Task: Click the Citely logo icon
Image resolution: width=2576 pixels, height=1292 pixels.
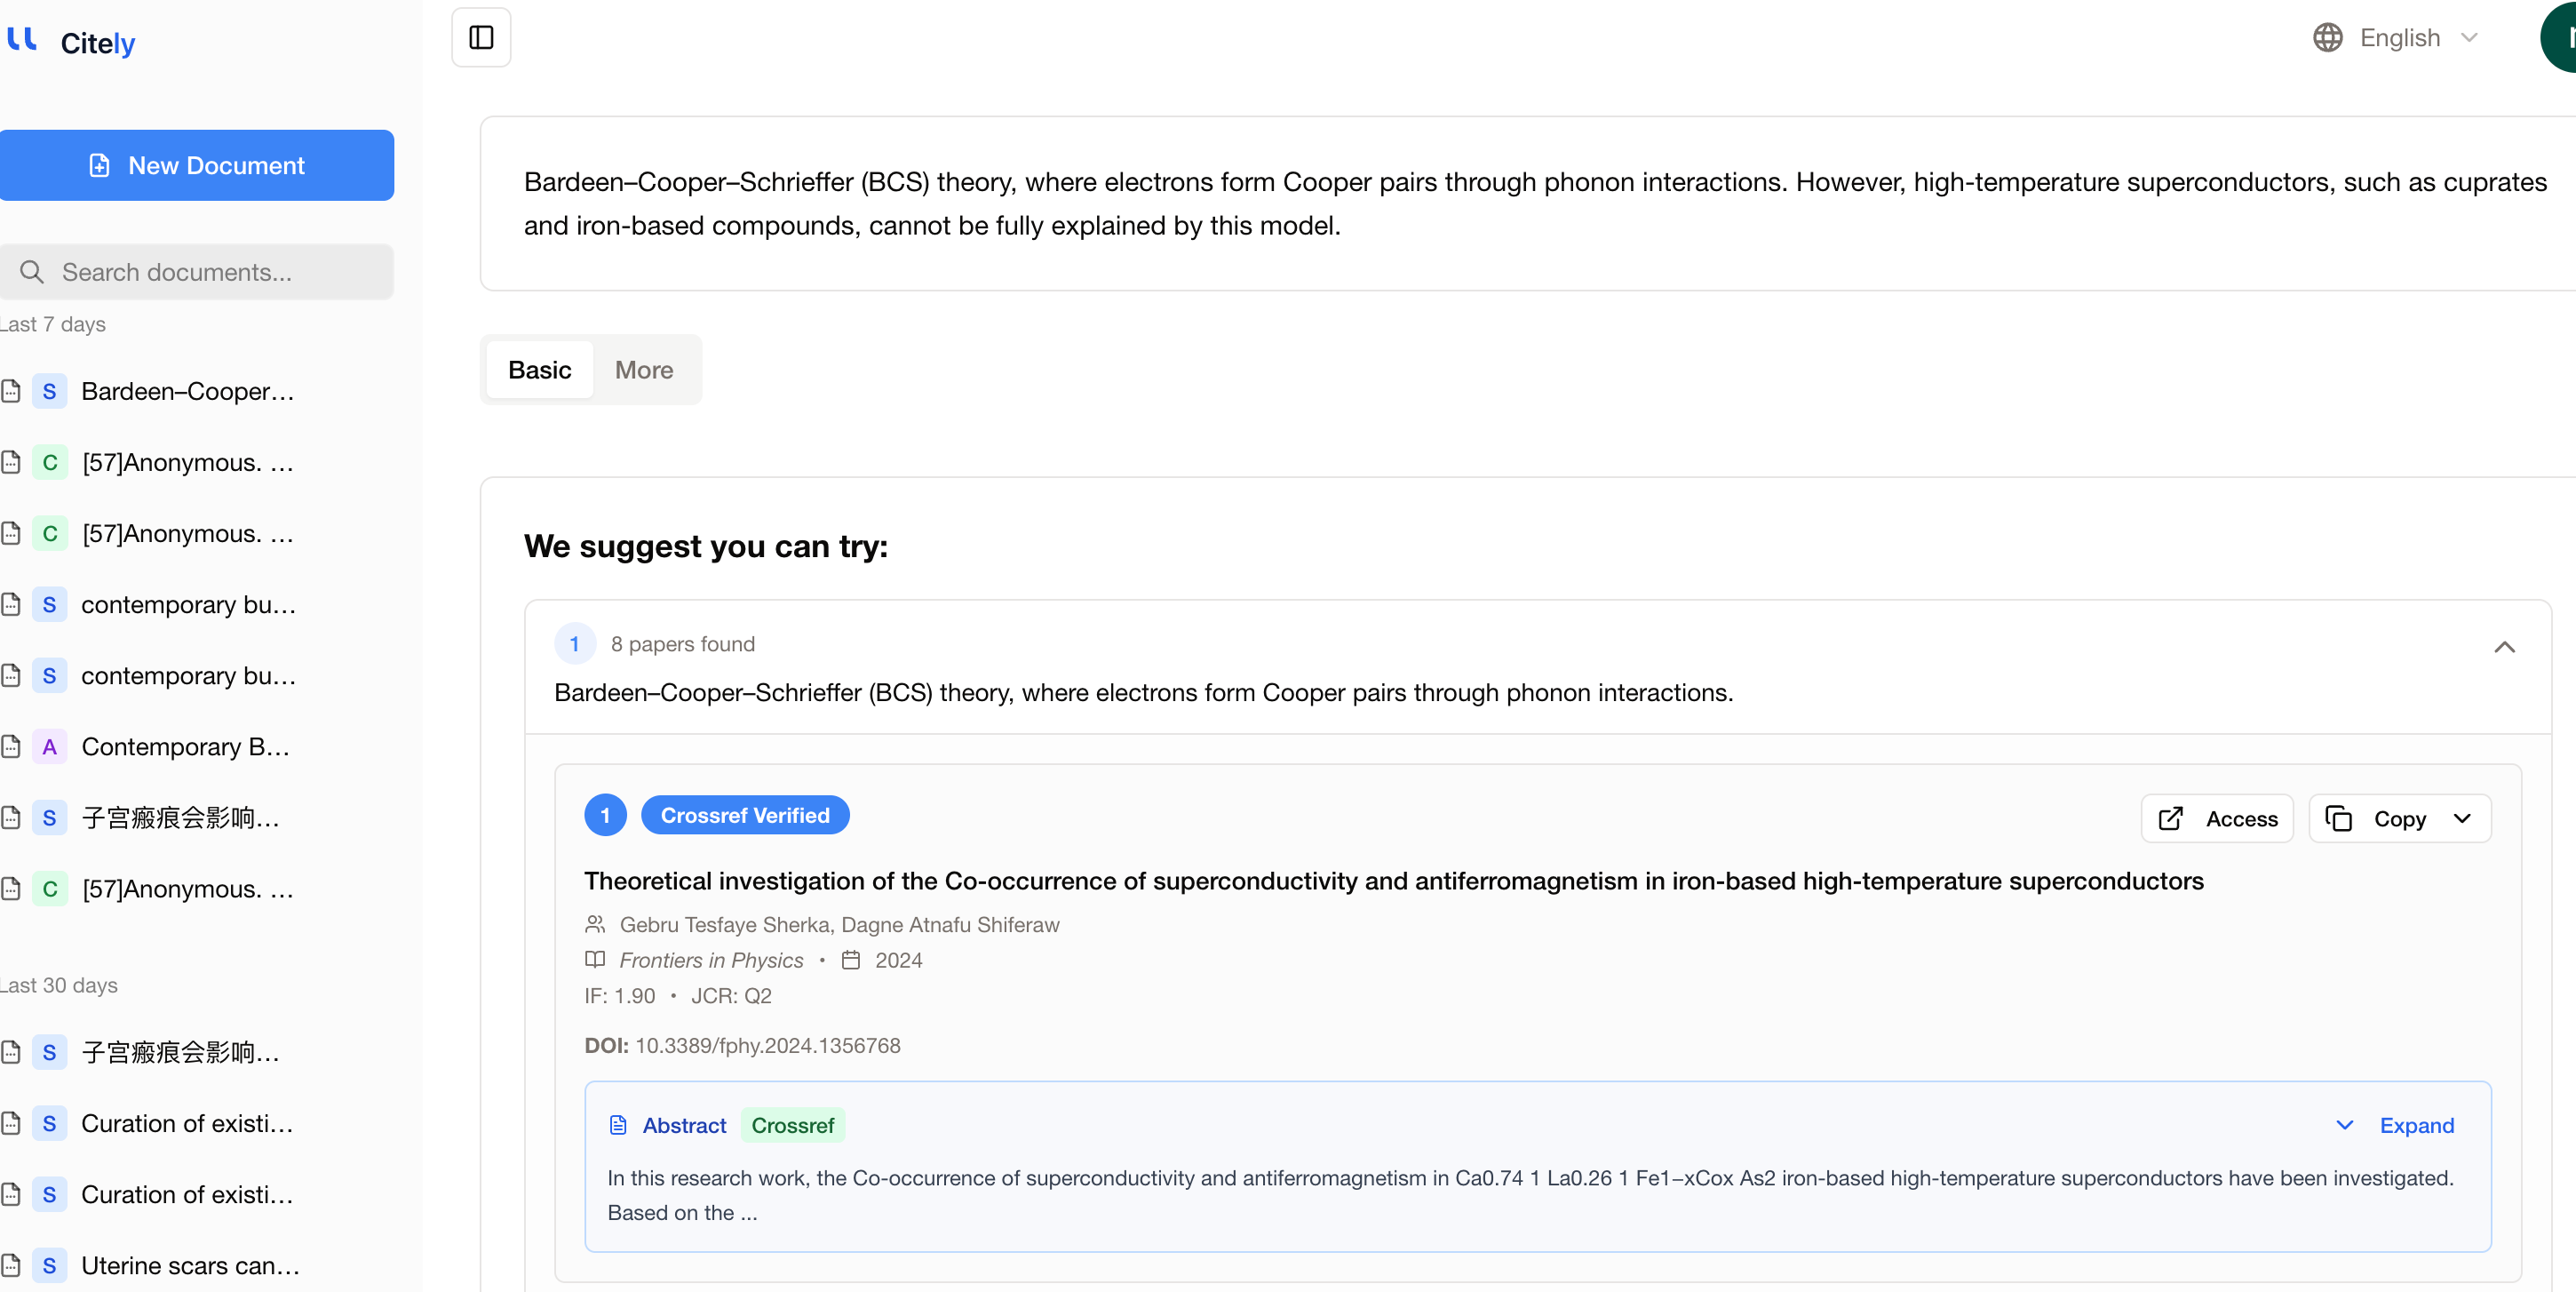Action: [x=22, y=40]
